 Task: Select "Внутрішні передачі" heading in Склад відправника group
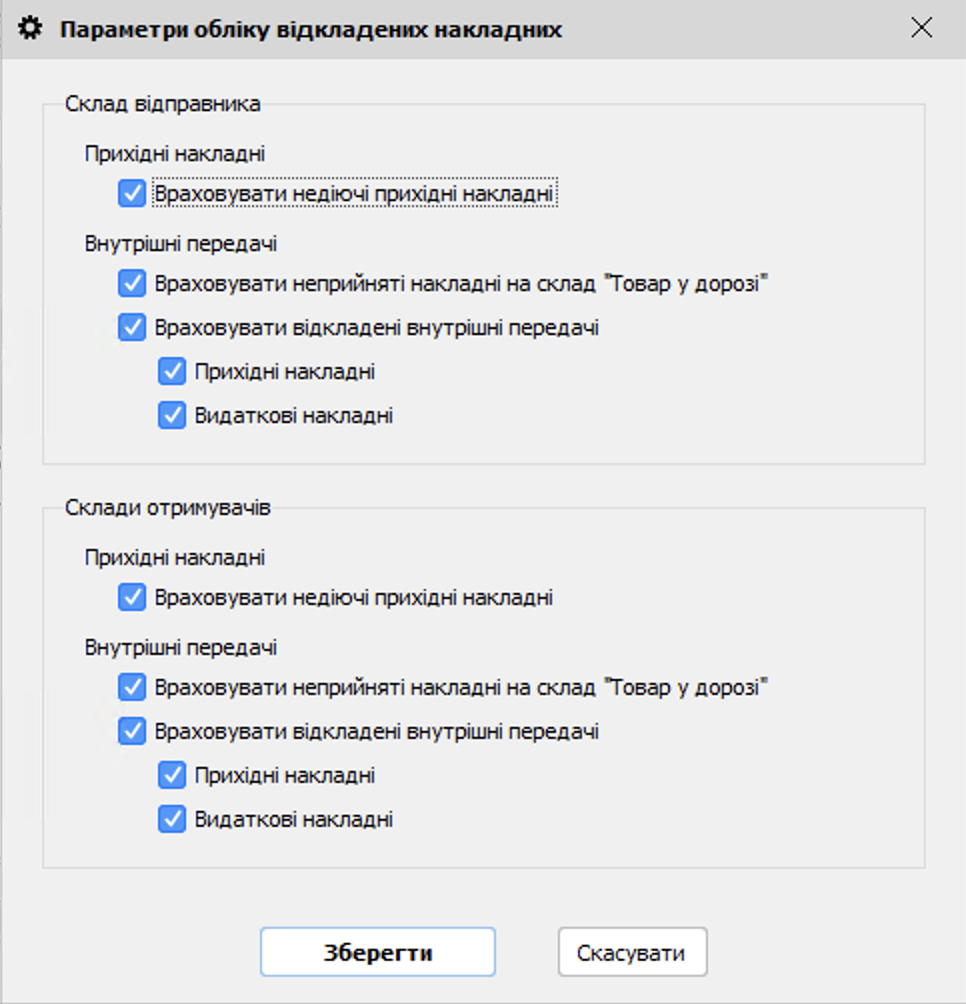point(181,244)
